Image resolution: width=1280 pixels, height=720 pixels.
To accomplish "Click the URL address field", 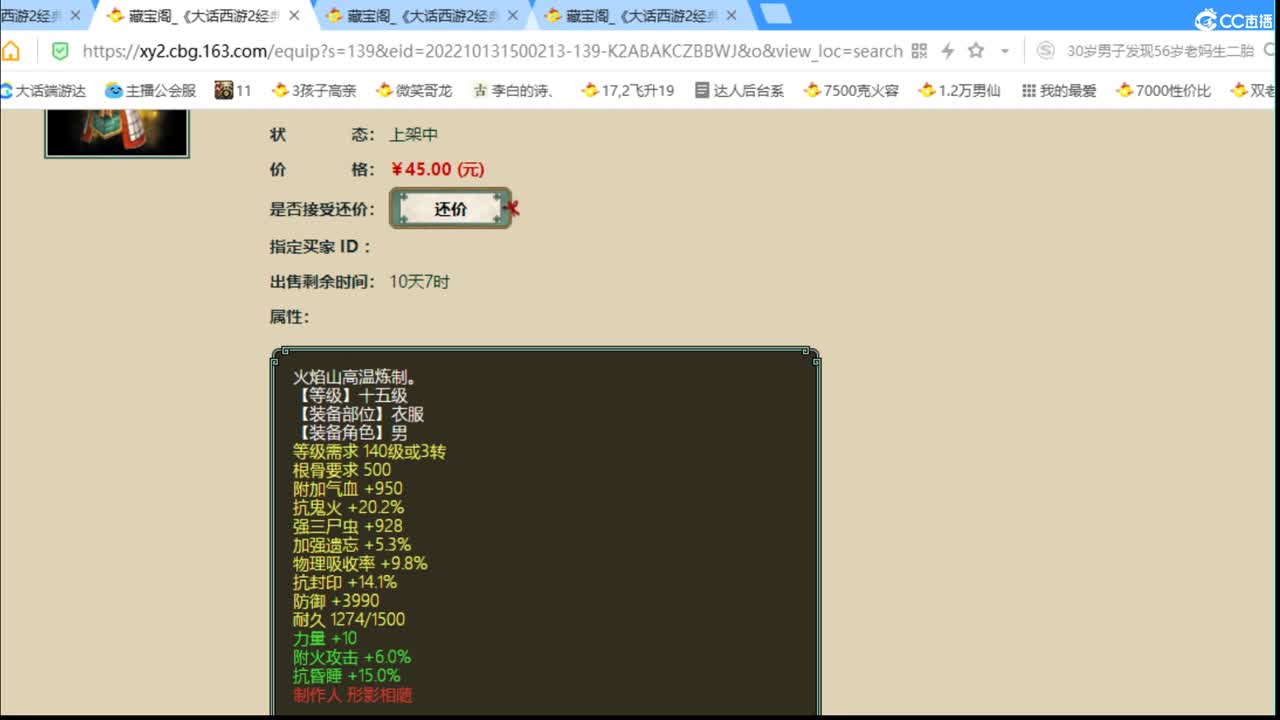I will [x=492, y=51].
